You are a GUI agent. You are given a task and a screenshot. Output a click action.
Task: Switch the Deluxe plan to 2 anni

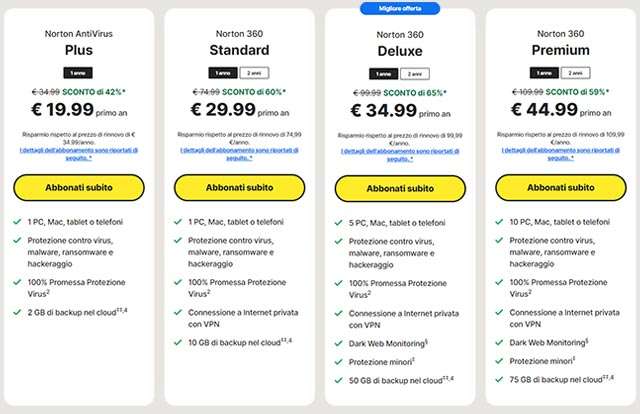[x=415, y=73]
